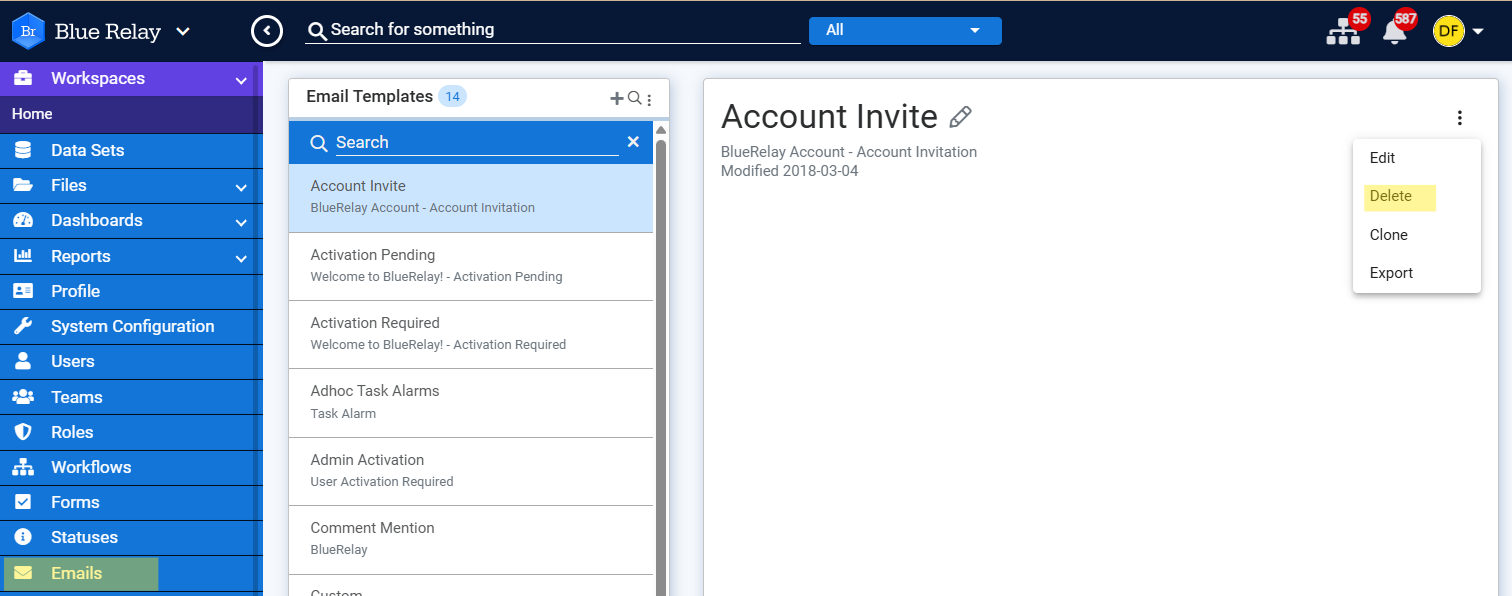The image size is (1512, 596).
Task: Select the Account Invite template
Action: (471, 197)
